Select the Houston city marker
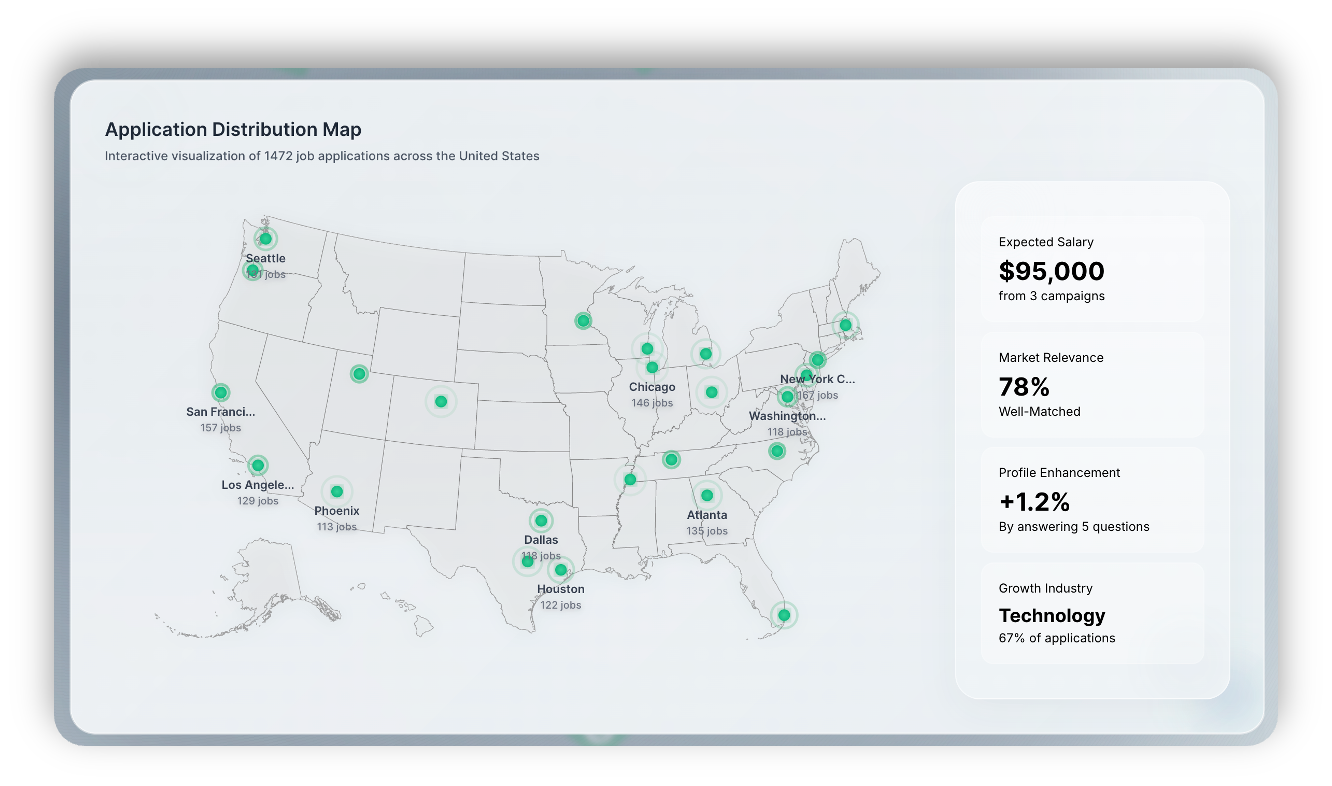 (559, 570)
